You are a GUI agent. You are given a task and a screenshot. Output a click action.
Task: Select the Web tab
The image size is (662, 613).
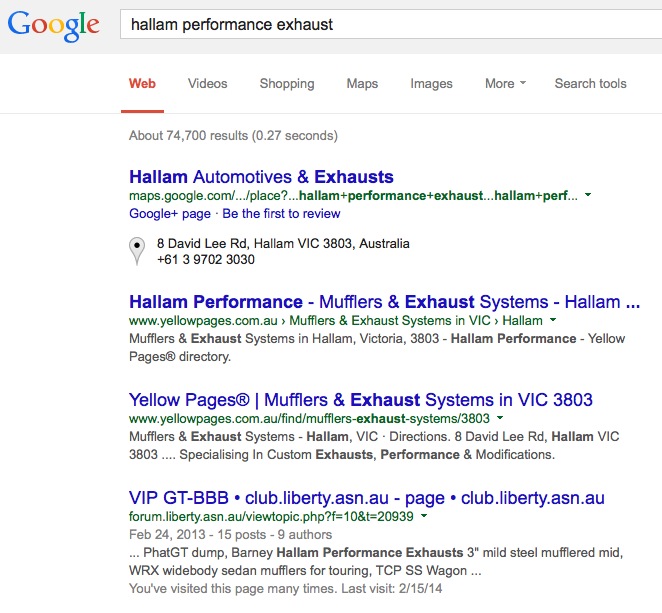(x=142, y=84)
